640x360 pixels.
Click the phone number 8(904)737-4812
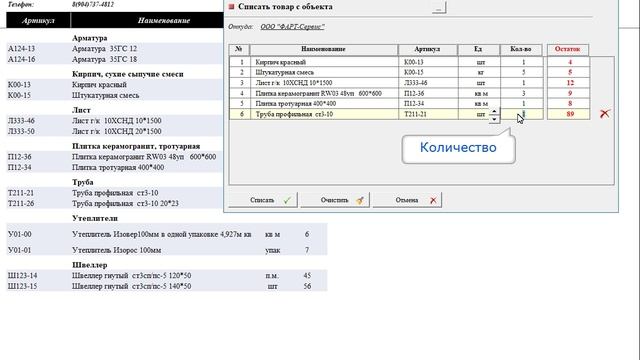[x=93, y=4]
